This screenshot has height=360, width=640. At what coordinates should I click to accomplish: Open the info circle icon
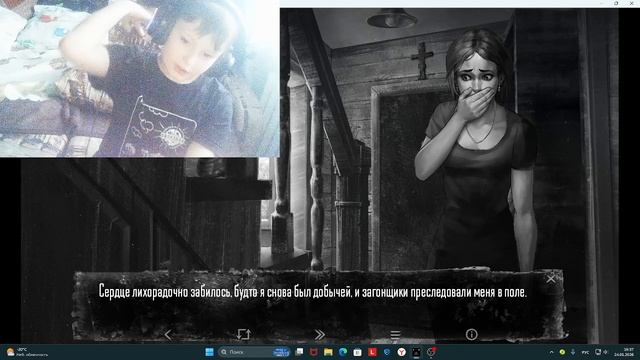(471, 335)
